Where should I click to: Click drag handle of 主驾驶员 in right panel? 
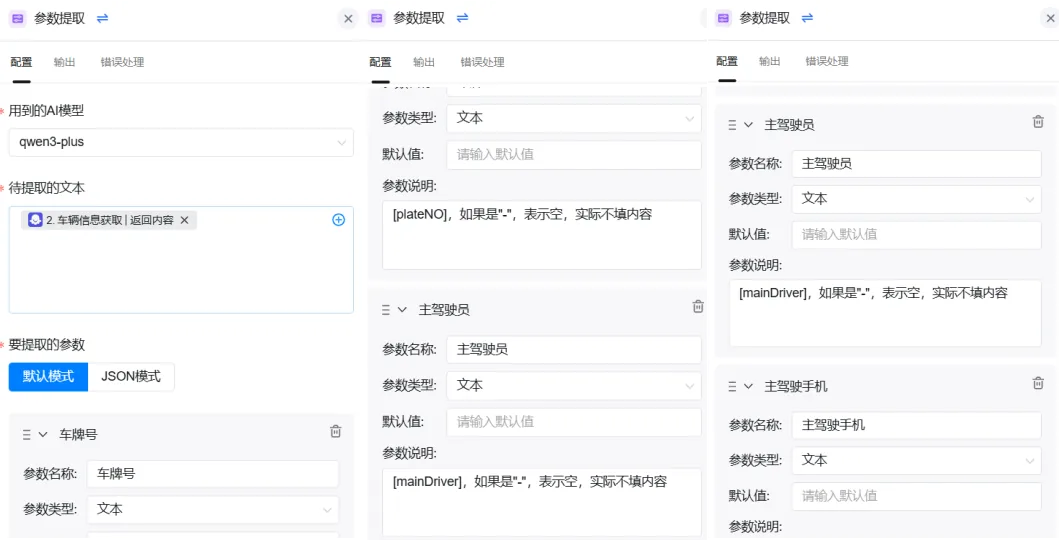pyautogui.click(x=732, y=125)
